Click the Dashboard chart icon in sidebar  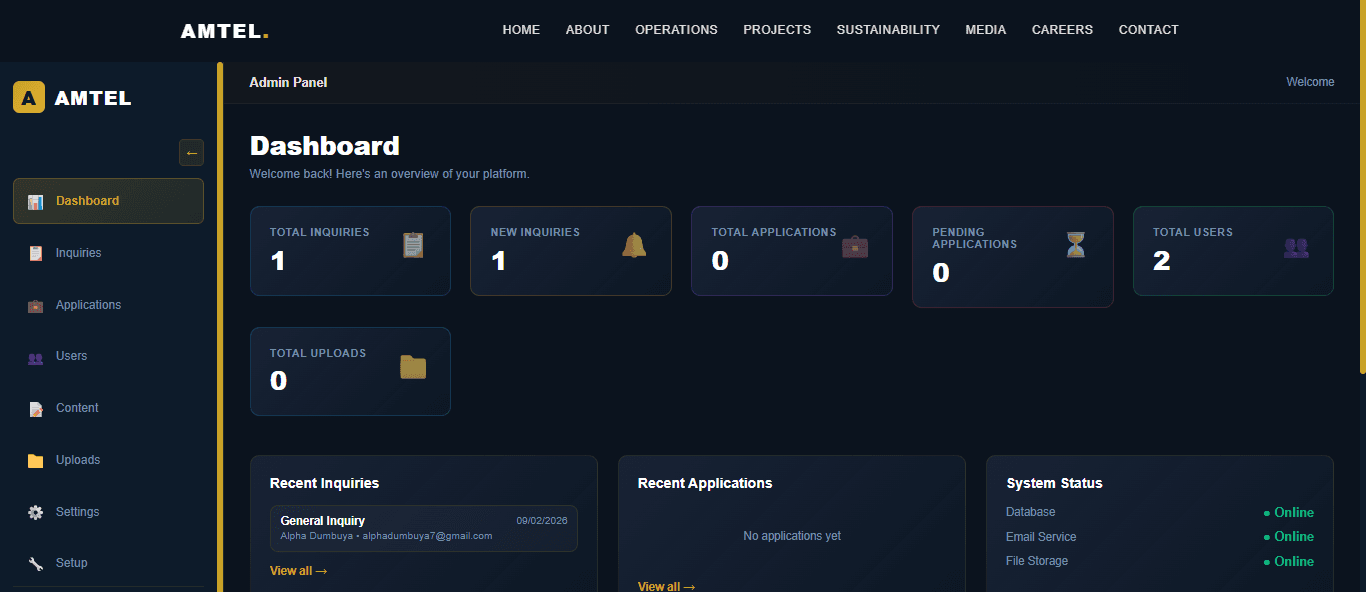tap(36, 201)
